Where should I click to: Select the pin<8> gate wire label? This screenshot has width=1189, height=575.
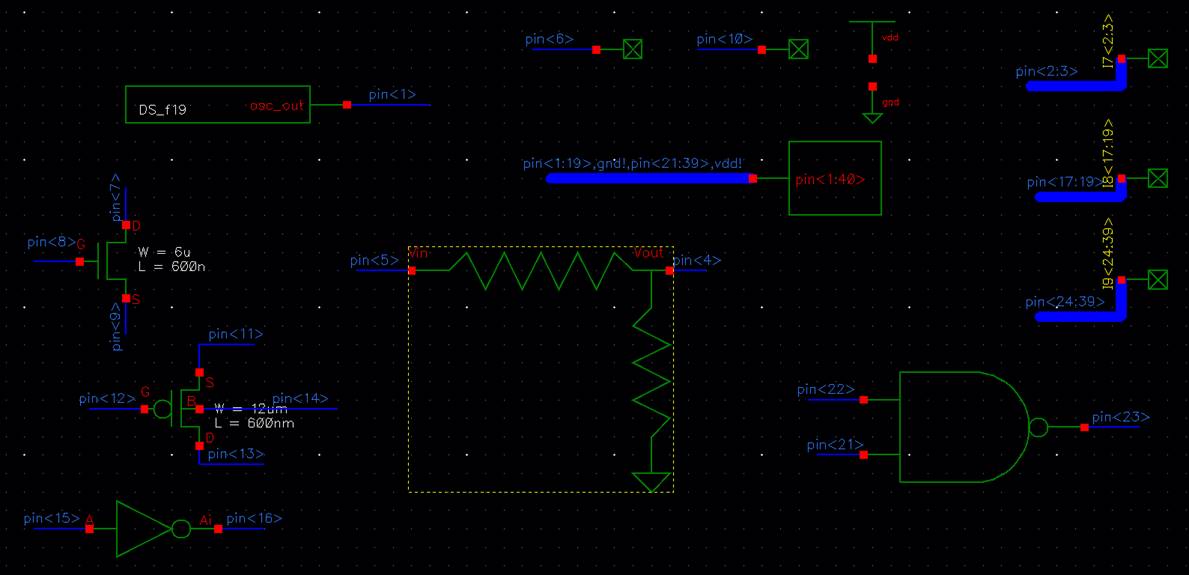coord(52,243)
